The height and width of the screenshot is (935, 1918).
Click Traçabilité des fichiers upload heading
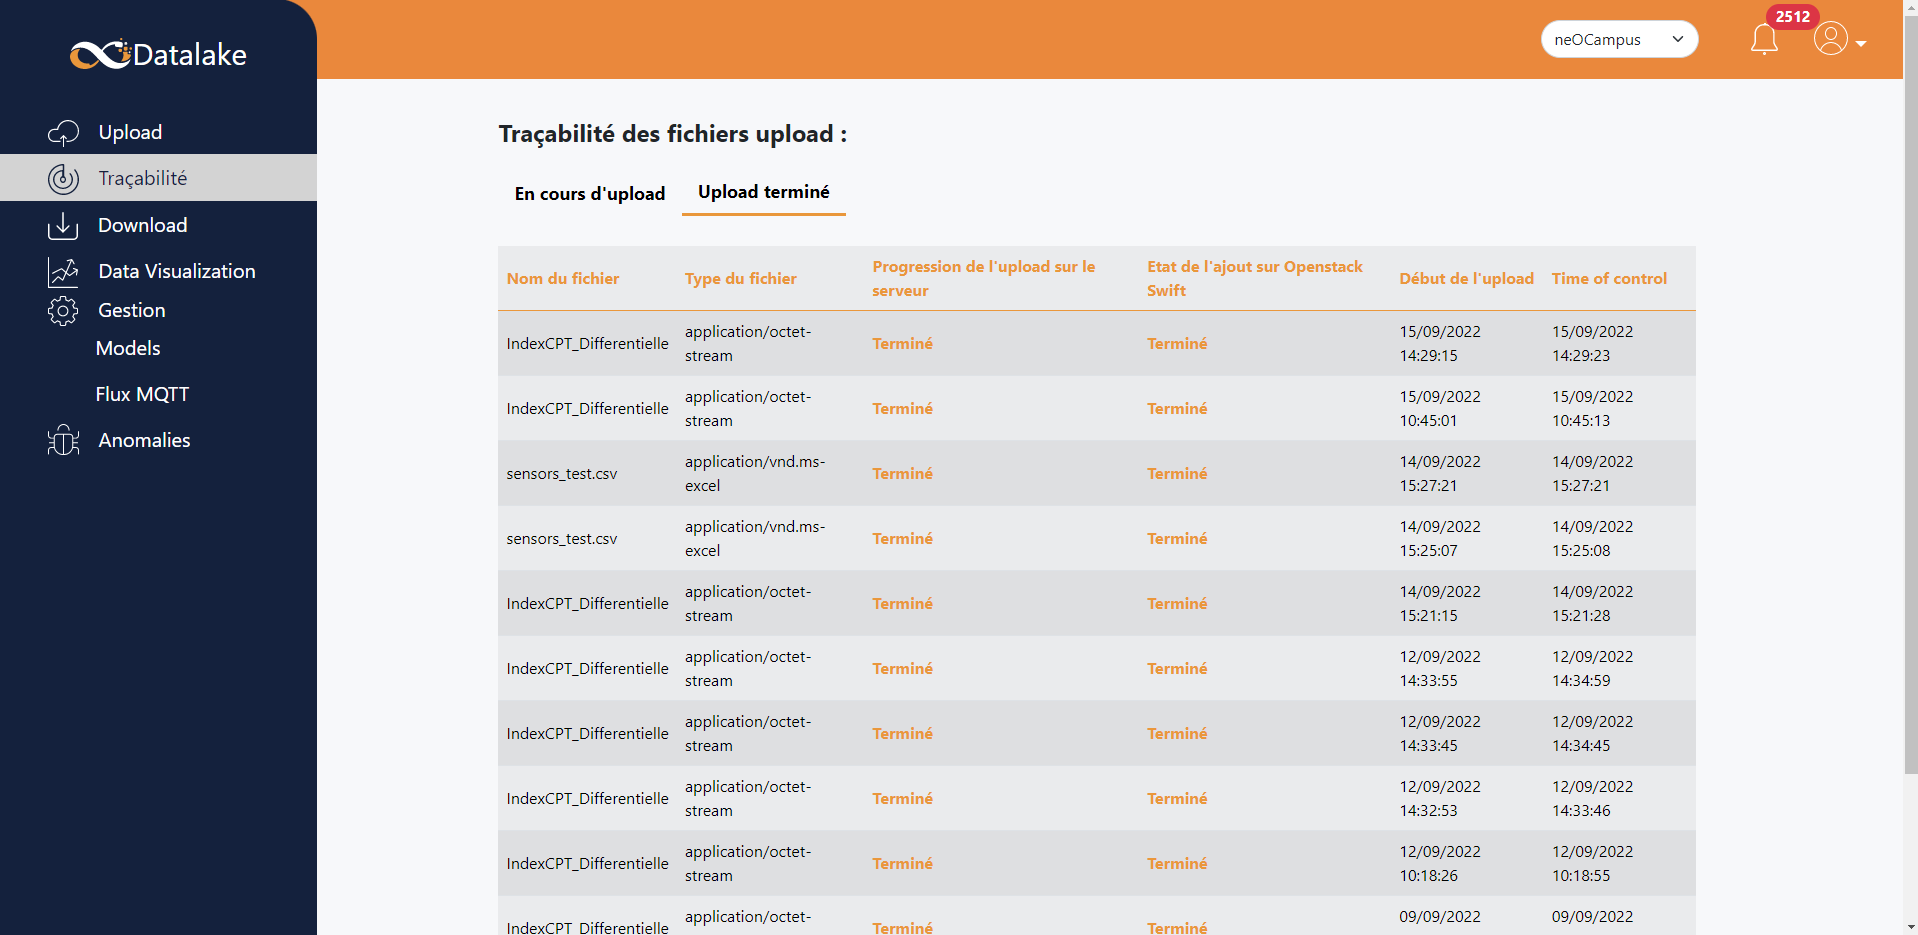tap(673, 134)
